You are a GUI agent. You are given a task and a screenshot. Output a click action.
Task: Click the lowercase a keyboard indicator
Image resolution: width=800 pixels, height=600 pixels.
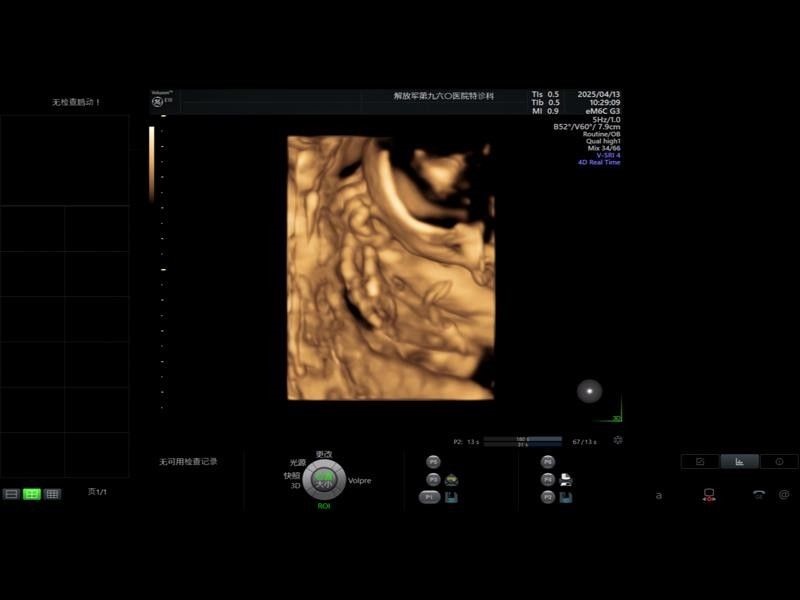click(659, 495)
